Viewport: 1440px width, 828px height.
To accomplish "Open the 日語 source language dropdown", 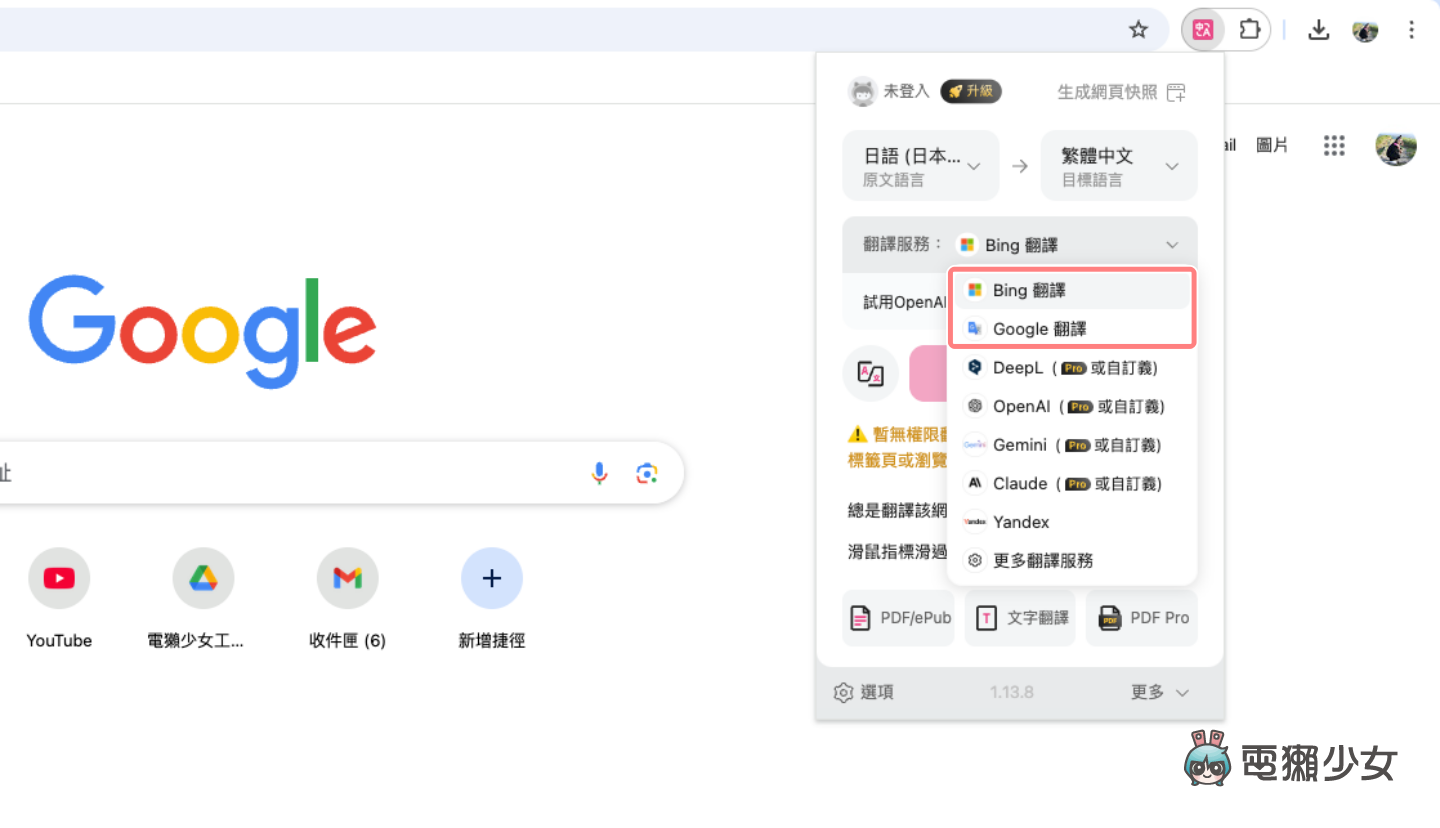I will [x=921, y=166].
